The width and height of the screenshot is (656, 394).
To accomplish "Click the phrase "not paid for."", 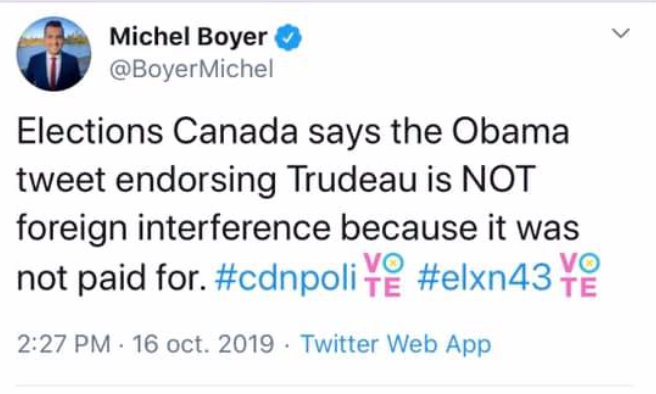I will (112, 278).
